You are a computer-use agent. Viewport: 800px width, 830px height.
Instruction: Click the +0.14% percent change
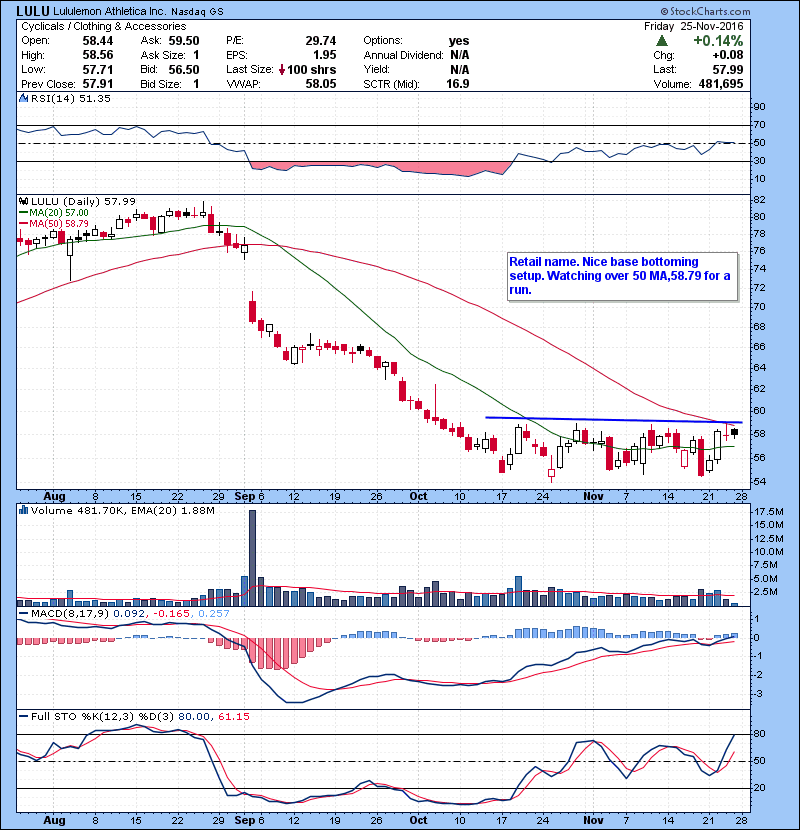pyautogui.click(x=718, y=41)
